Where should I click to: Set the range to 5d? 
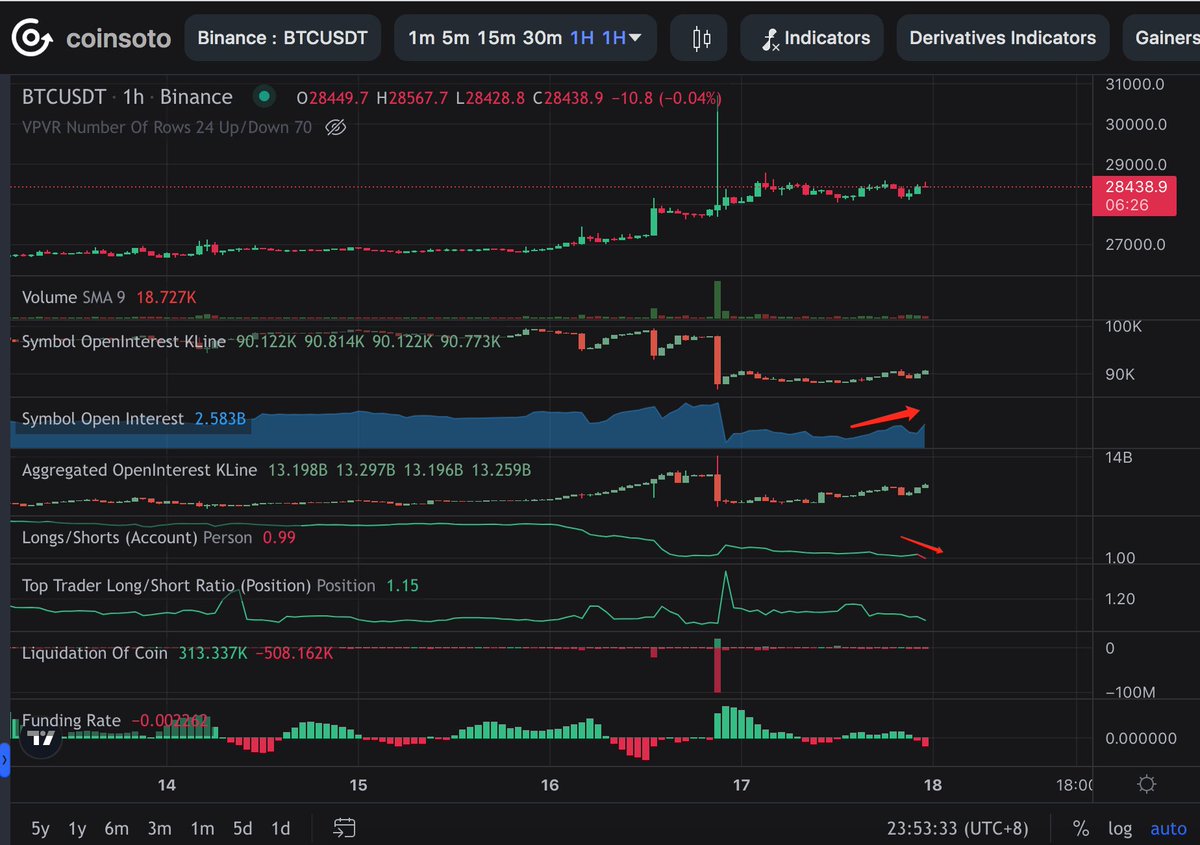pos(243,828)
